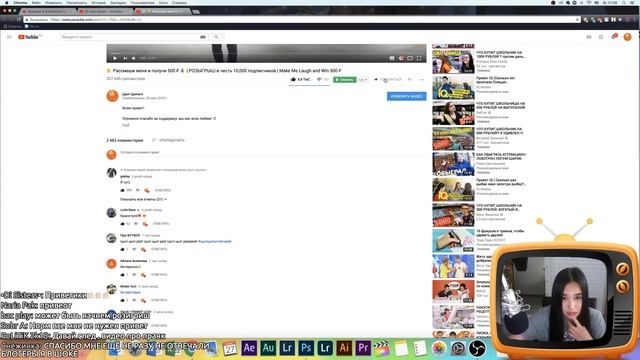
Task: Open the on-screen keyboard in search box
Action: [202, 37]
